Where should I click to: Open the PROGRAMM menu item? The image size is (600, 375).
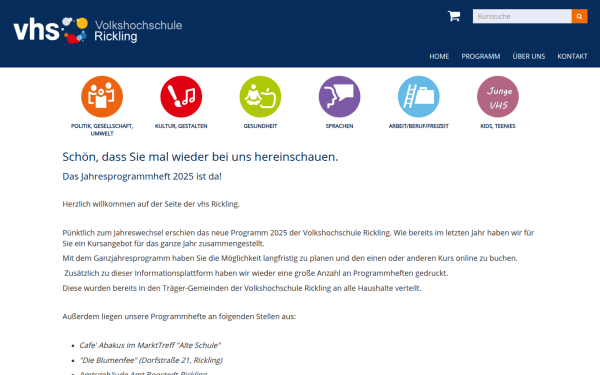(481, 56)
